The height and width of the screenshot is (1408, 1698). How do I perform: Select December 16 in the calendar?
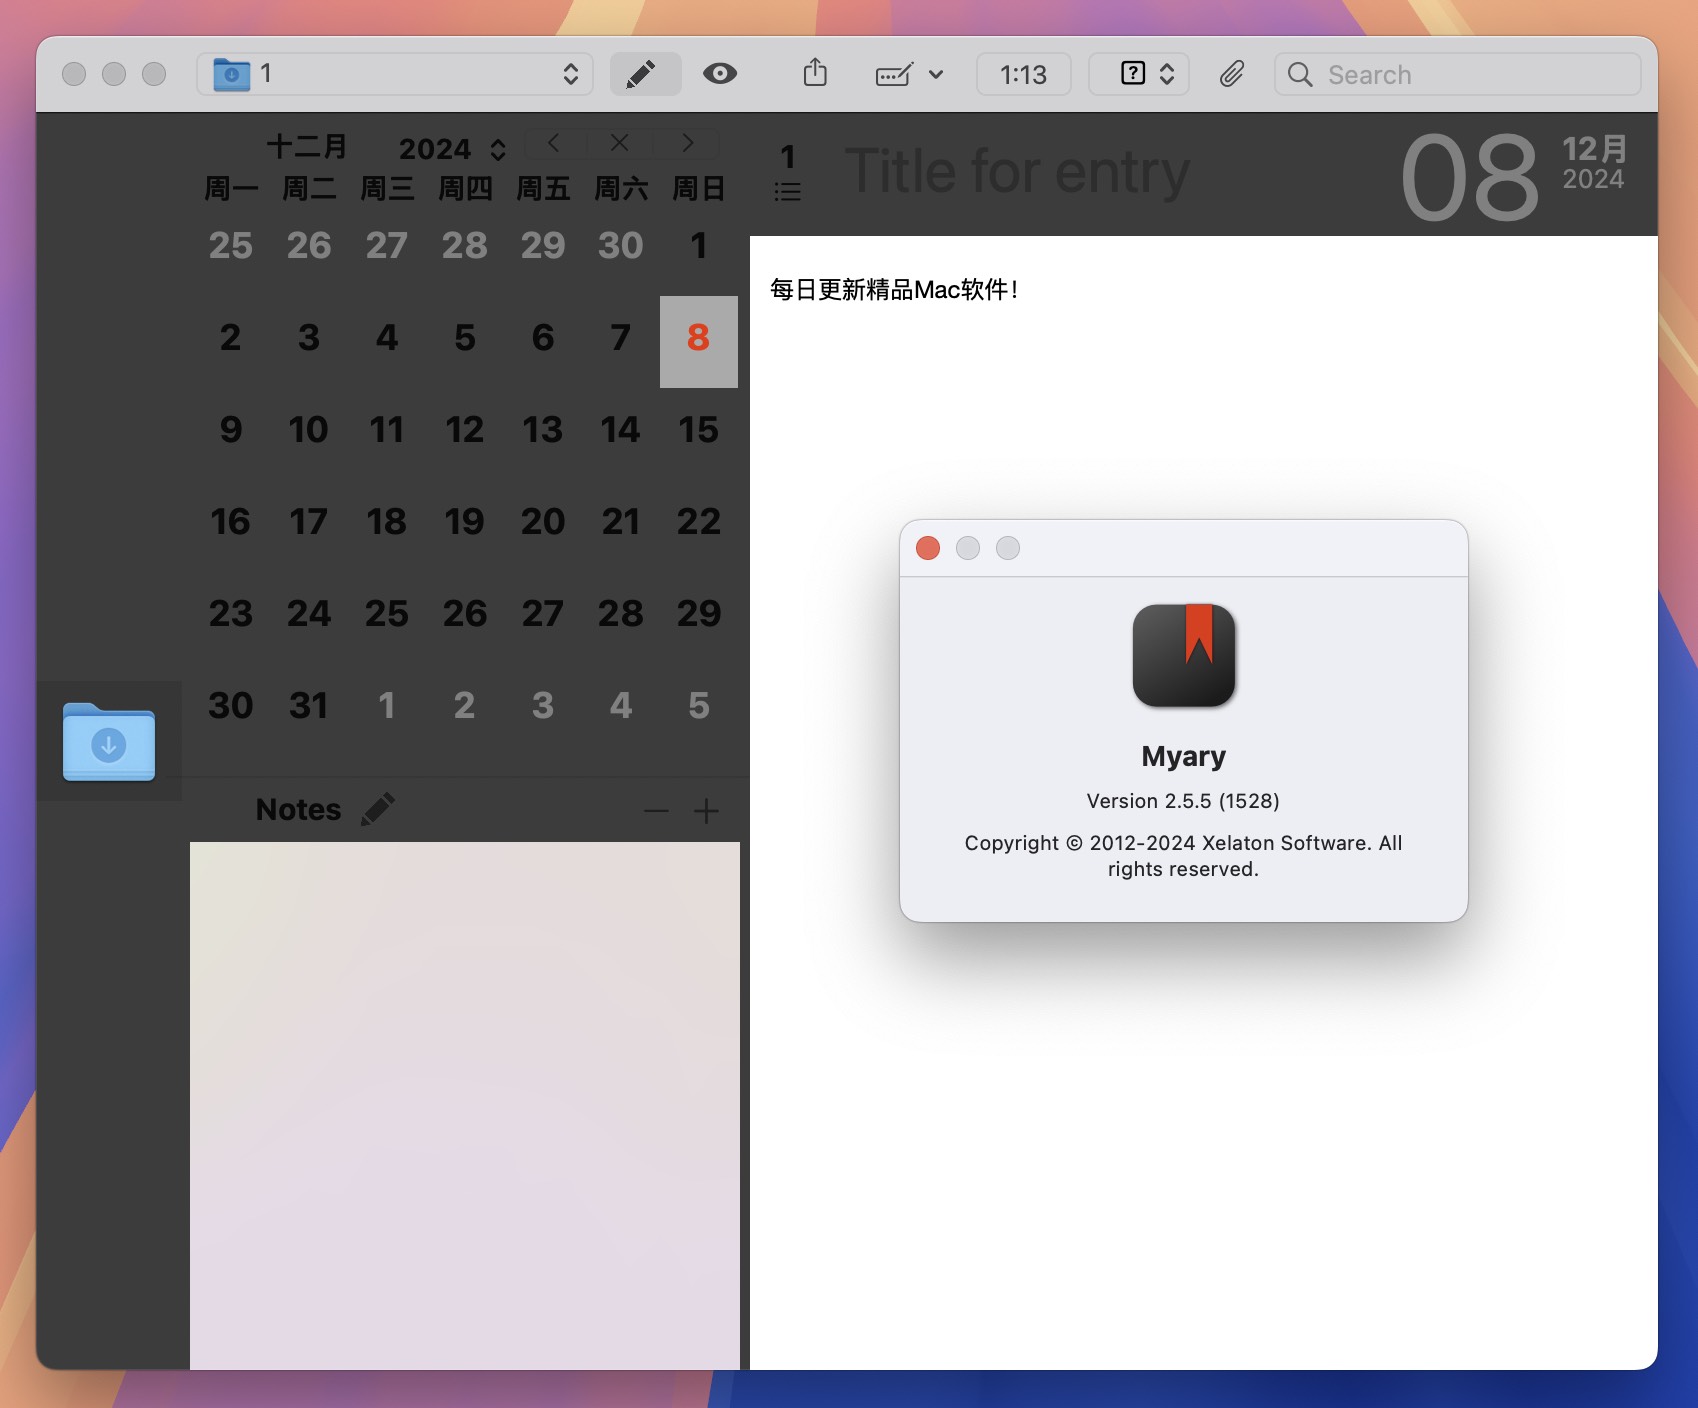pyautogui.click(x=230, y=522)
